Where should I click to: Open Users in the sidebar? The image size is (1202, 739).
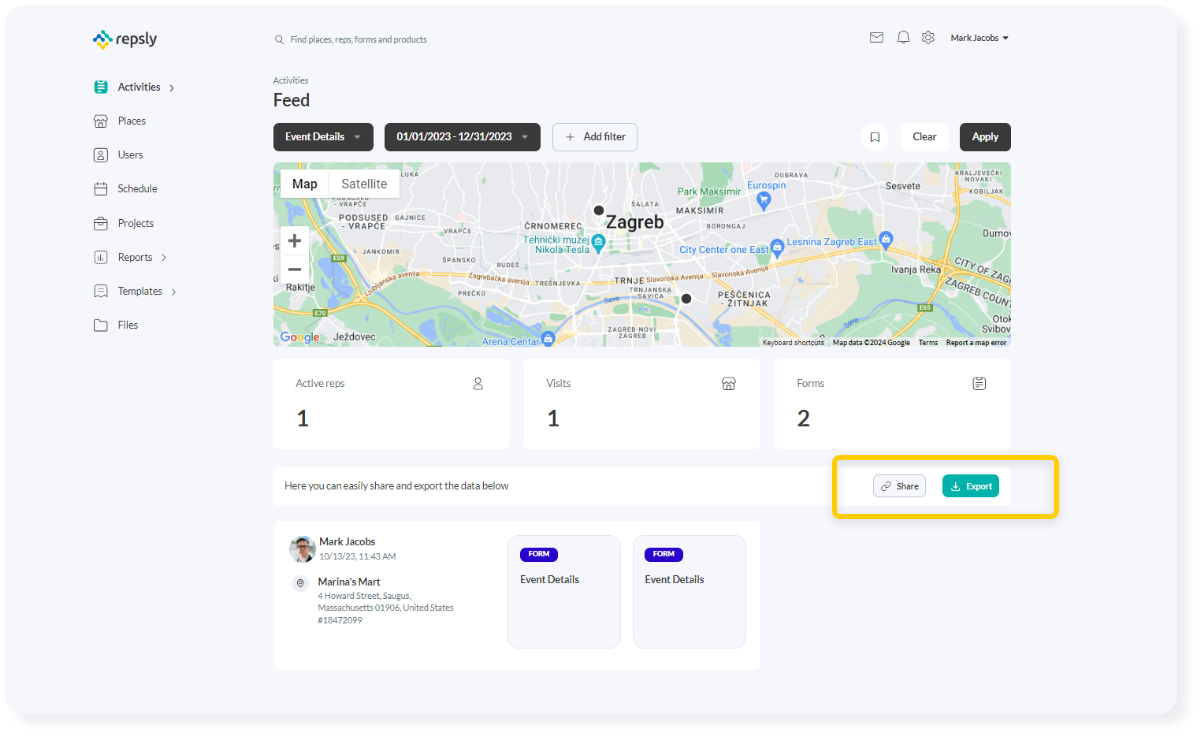(130, 155)
